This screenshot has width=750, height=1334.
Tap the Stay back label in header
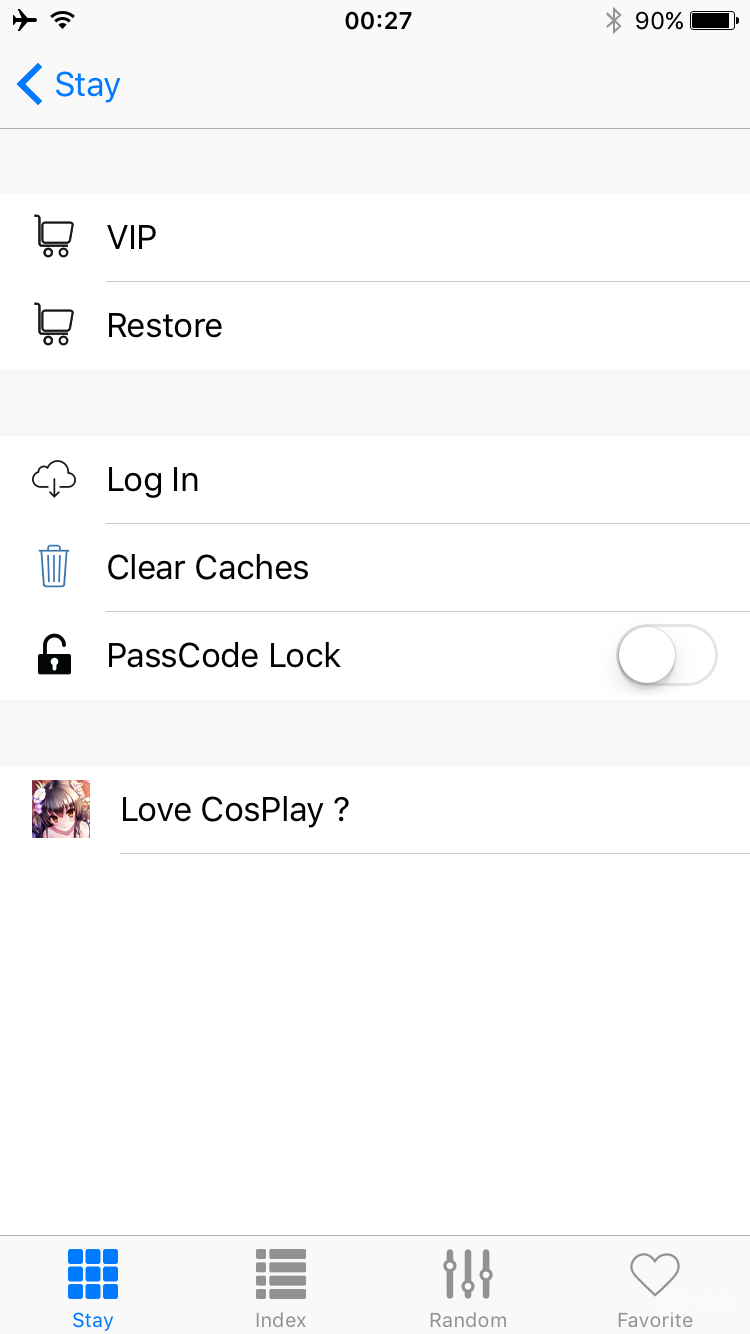88,85
